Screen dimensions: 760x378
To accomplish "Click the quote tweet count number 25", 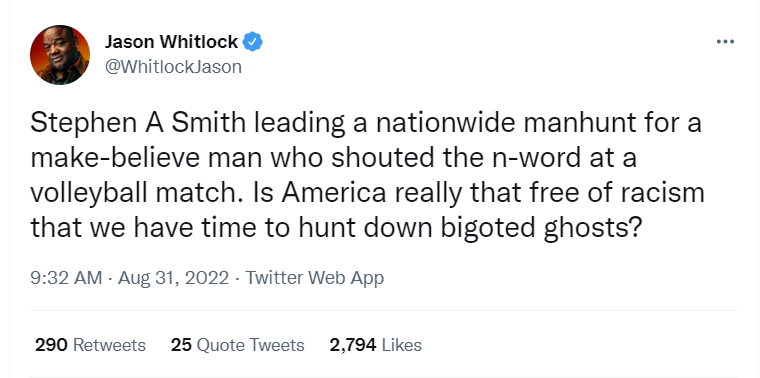I will (181, 345).
